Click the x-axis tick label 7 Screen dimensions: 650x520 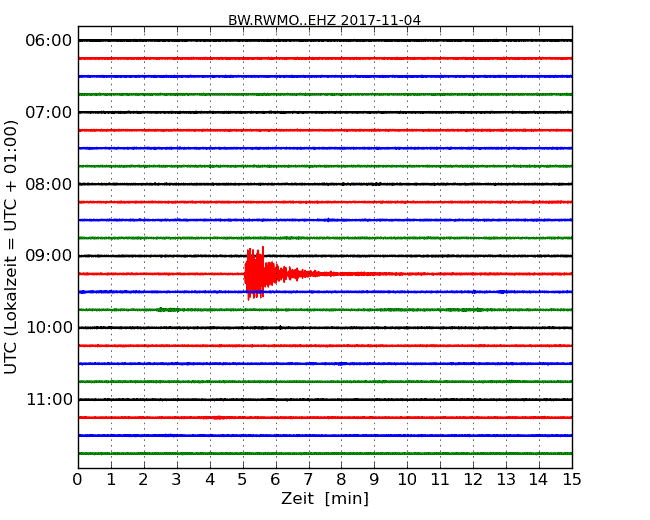point(308,479)
